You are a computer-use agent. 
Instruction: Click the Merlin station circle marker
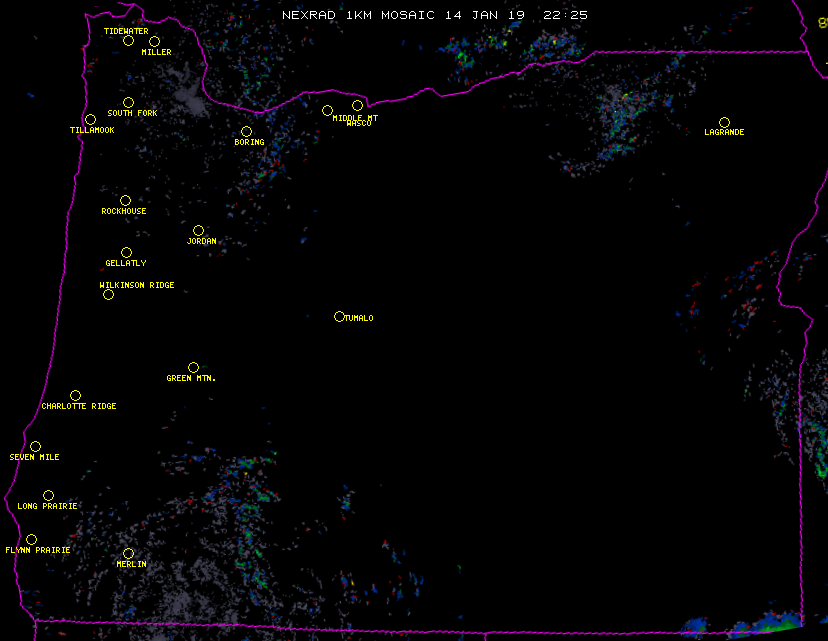coord(128,554)
